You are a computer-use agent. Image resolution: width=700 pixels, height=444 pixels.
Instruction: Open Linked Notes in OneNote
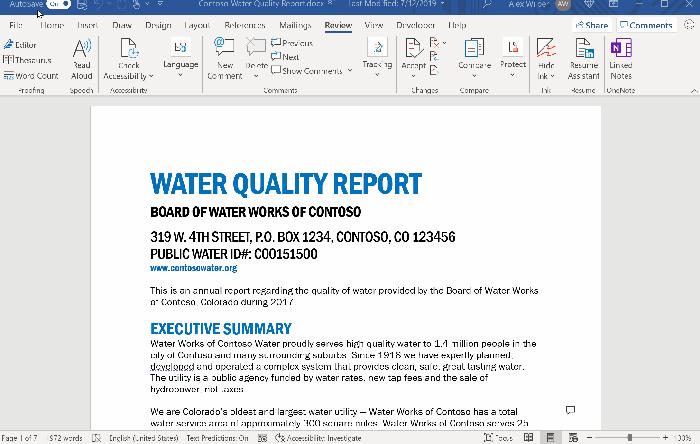click(621, 58)
